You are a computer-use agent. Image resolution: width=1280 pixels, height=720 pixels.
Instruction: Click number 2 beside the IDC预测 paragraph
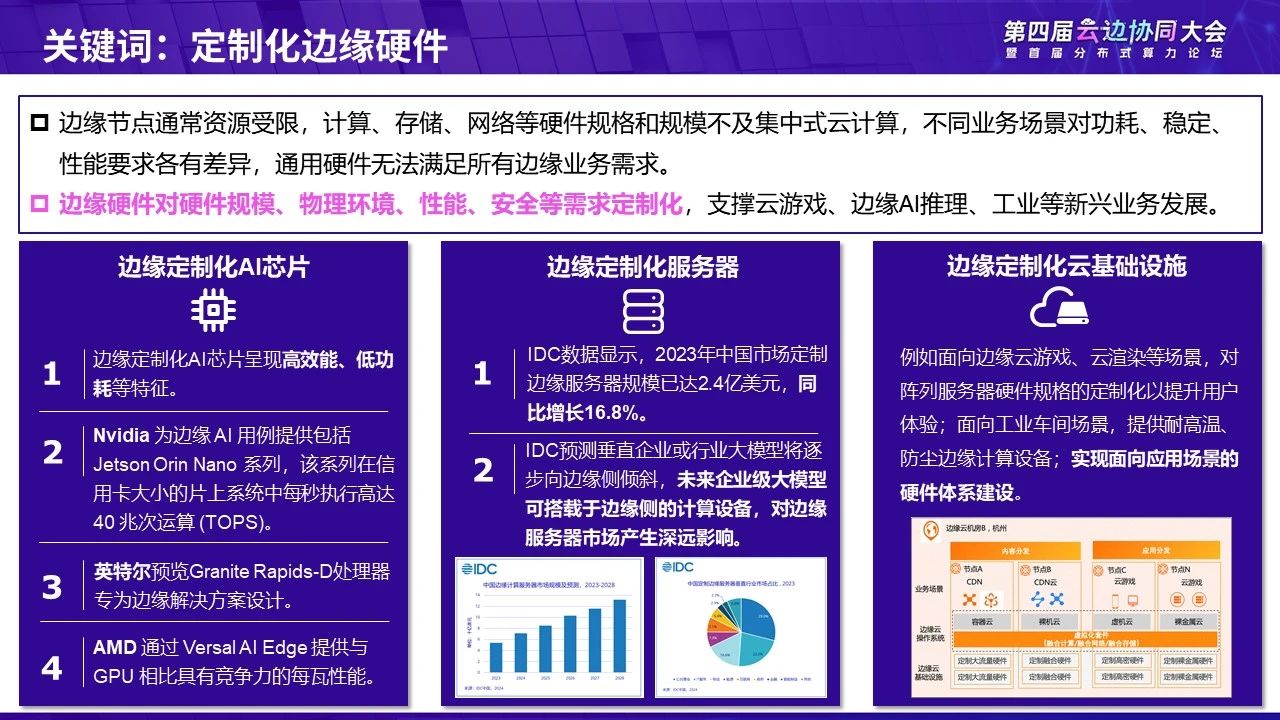coord(483,470)
